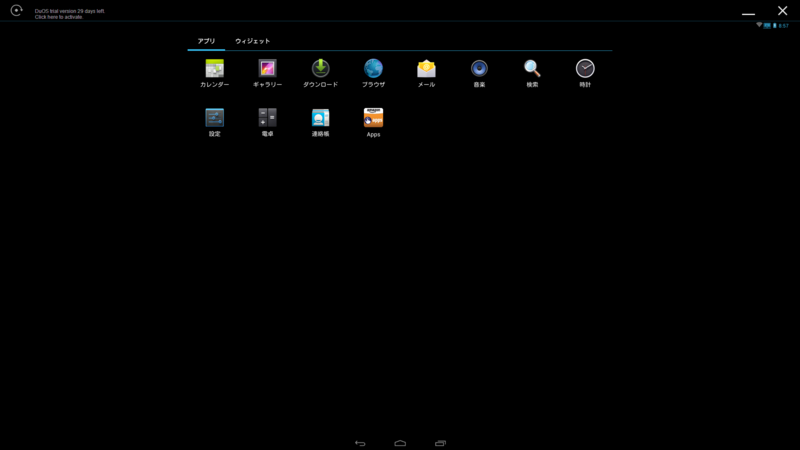The width and height of the screenshot is (800, 450).
Task: Tap the Android back button
Action: tap(360, 443)
